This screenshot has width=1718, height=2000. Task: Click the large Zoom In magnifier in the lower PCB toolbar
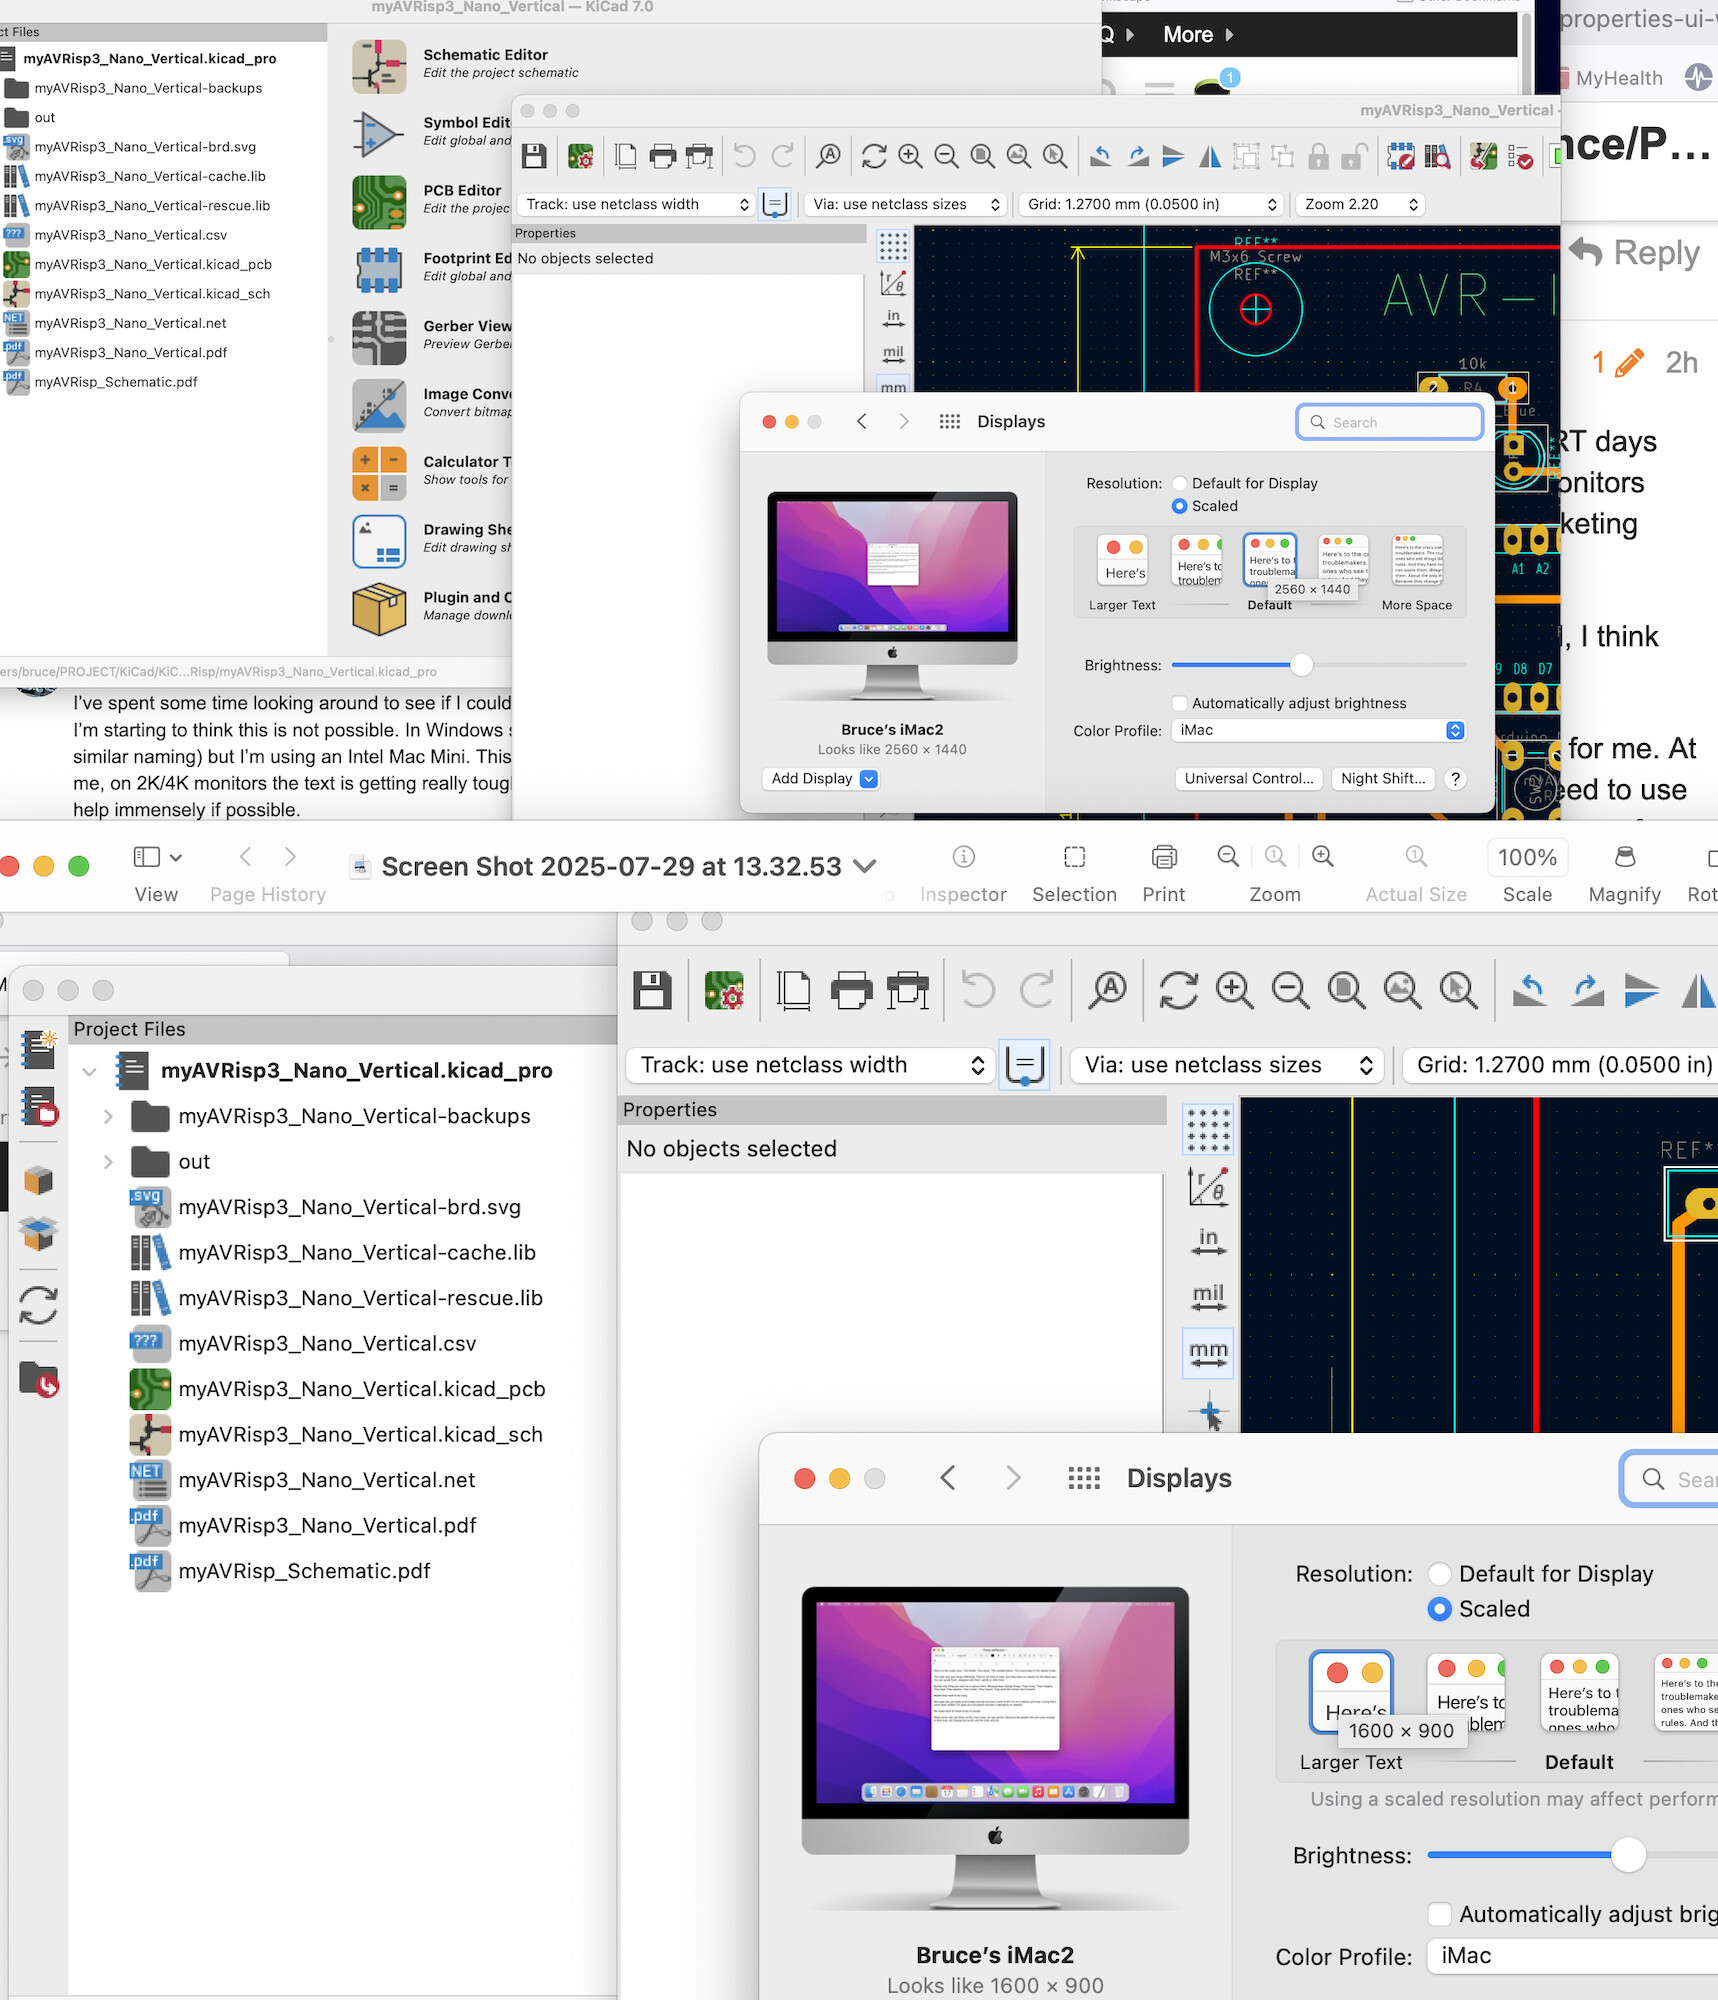[x=1235, y=990]
